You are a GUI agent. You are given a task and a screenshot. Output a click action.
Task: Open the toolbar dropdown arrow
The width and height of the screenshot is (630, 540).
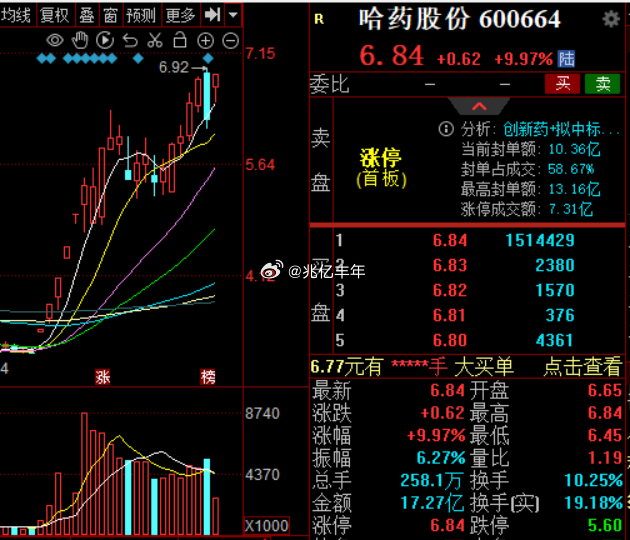coord(233,15)
